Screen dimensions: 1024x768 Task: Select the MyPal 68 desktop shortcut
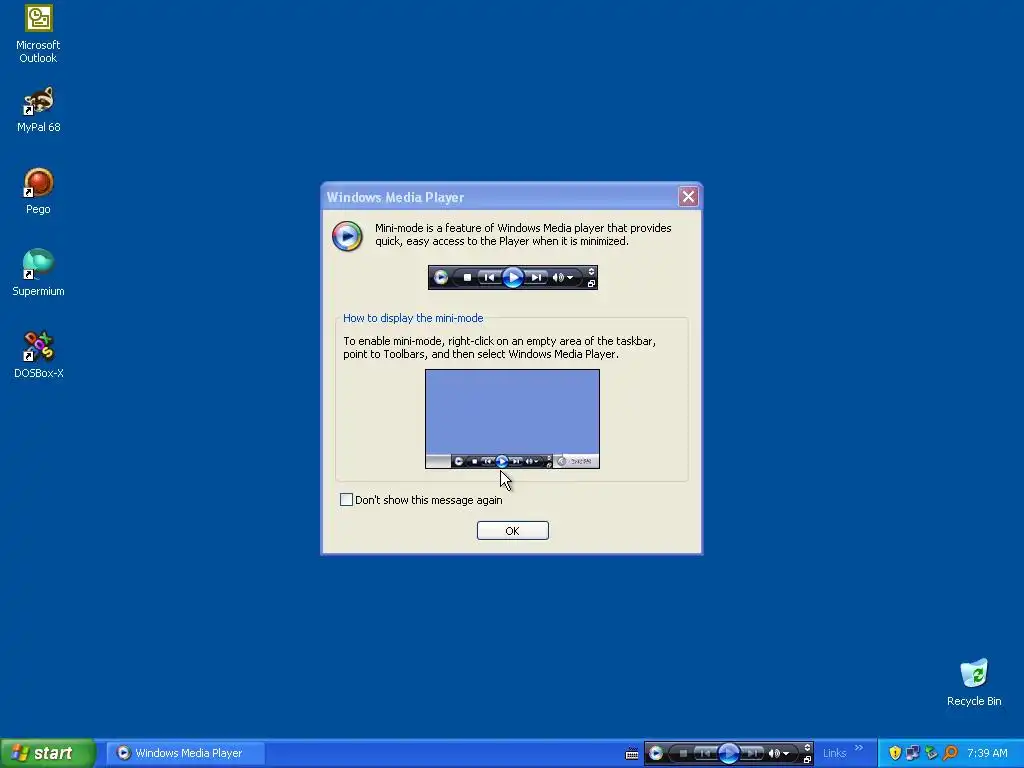coord(38,109)
